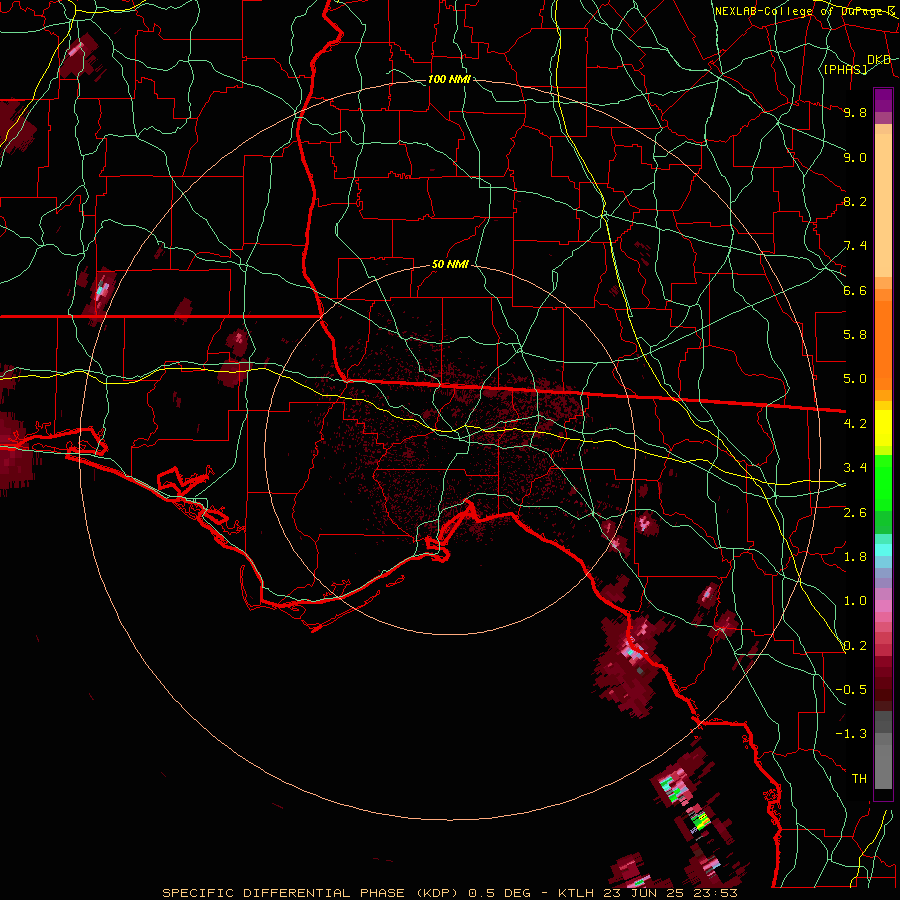Click the "50 NMI" range ring label
Screen dimensions: 900x900
click(450, 264)
